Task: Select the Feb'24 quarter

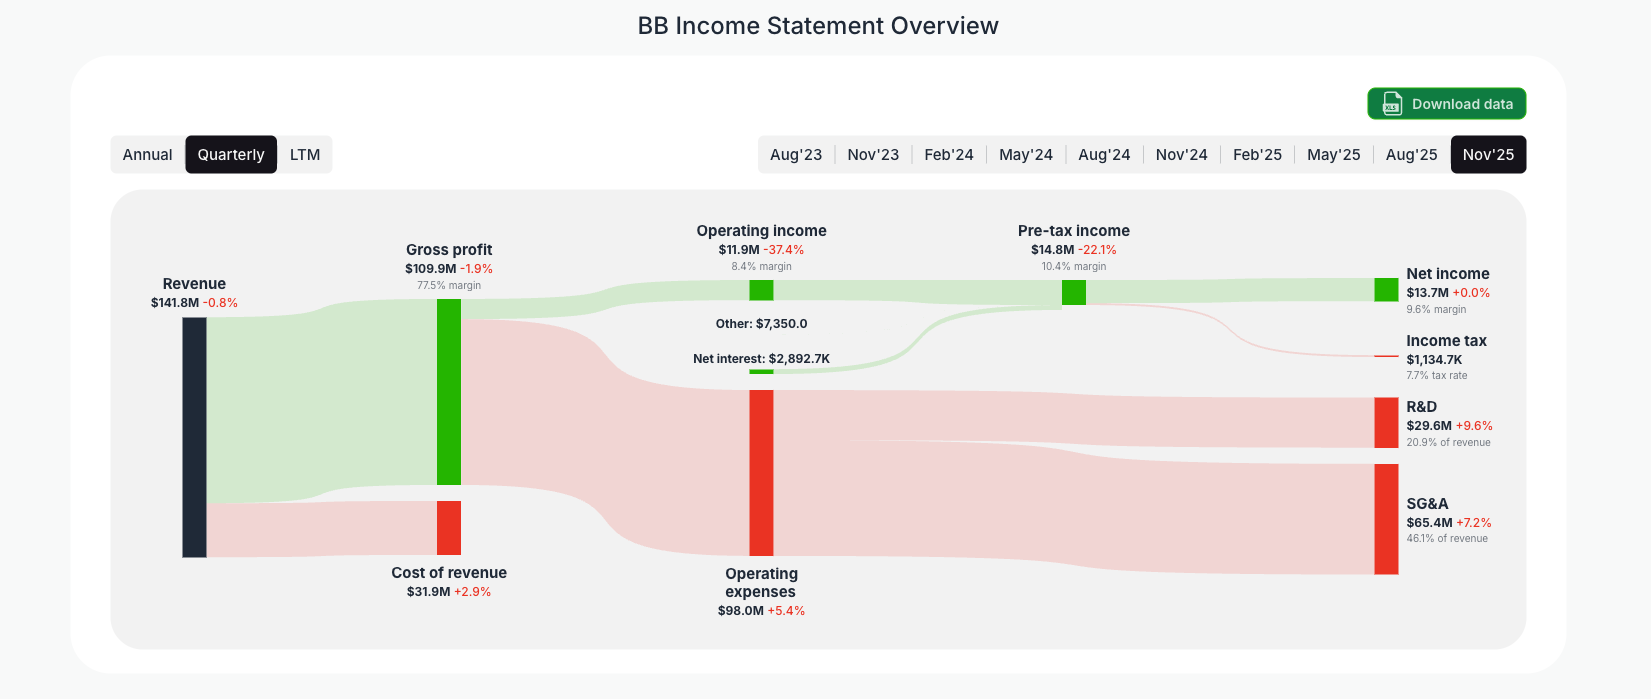Action: click(949, 154)
